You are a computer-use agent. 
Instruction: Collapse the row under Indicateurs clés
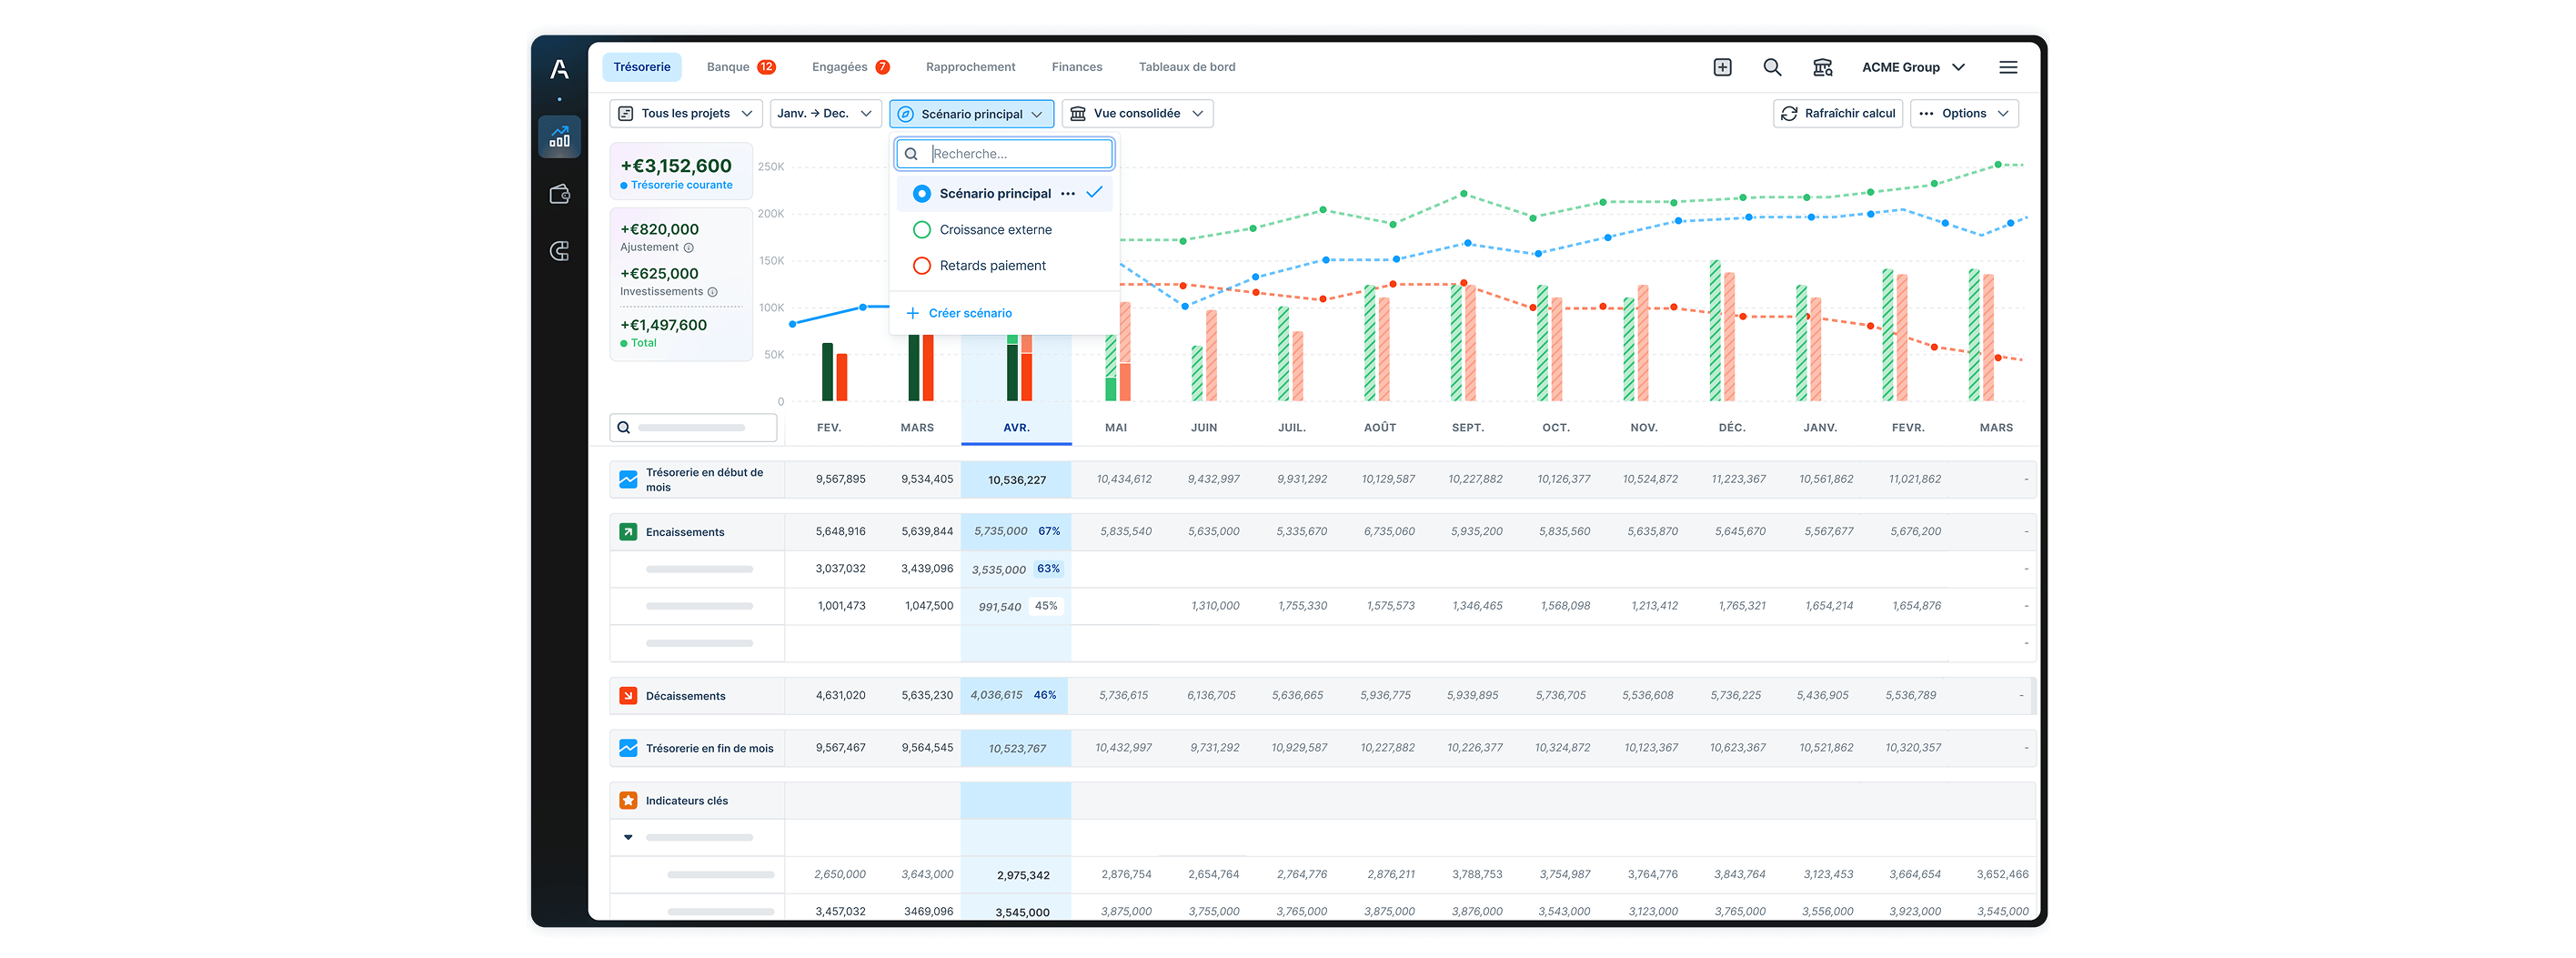(x=628, y=838)
